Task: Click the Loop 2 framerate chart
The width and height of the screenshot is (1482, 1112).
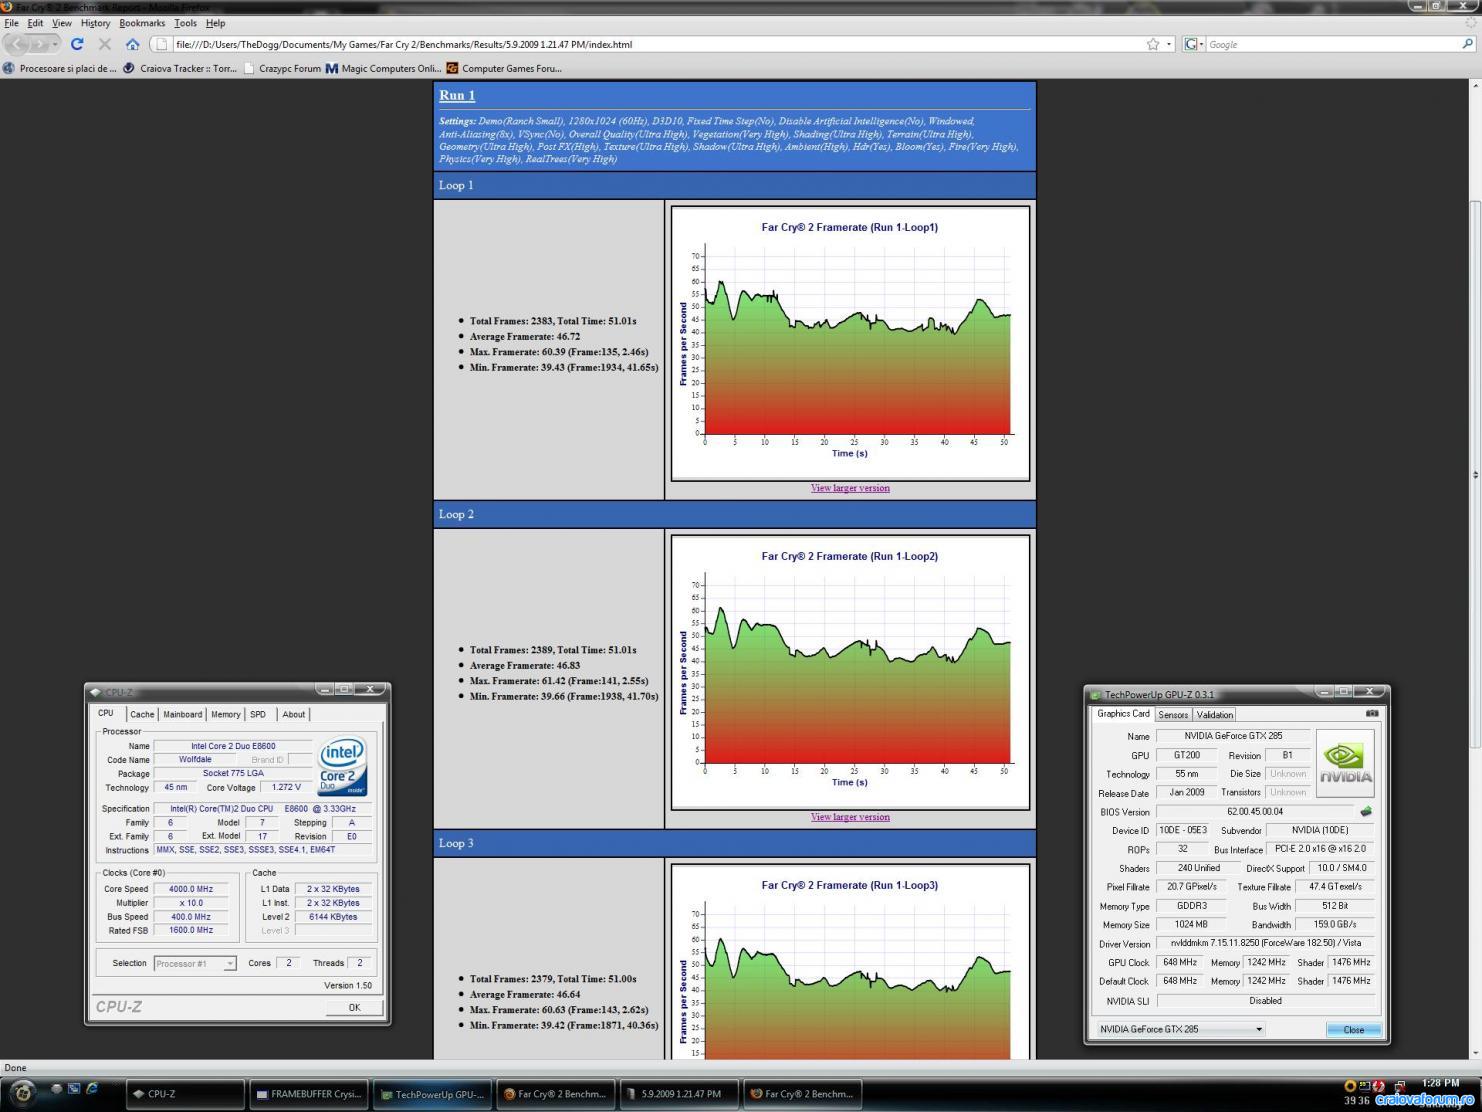Action: coord(850,672)
